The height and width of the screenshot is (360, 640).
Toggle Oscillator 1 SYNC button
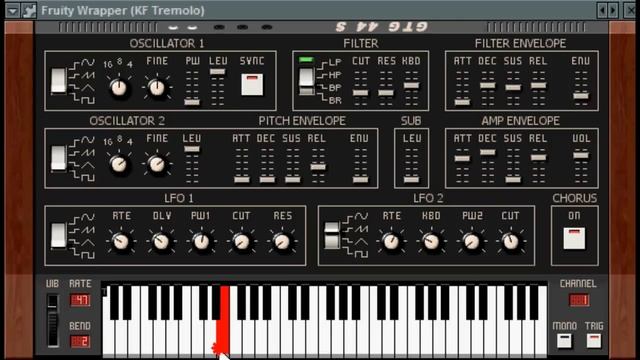[x=252, y=84]
